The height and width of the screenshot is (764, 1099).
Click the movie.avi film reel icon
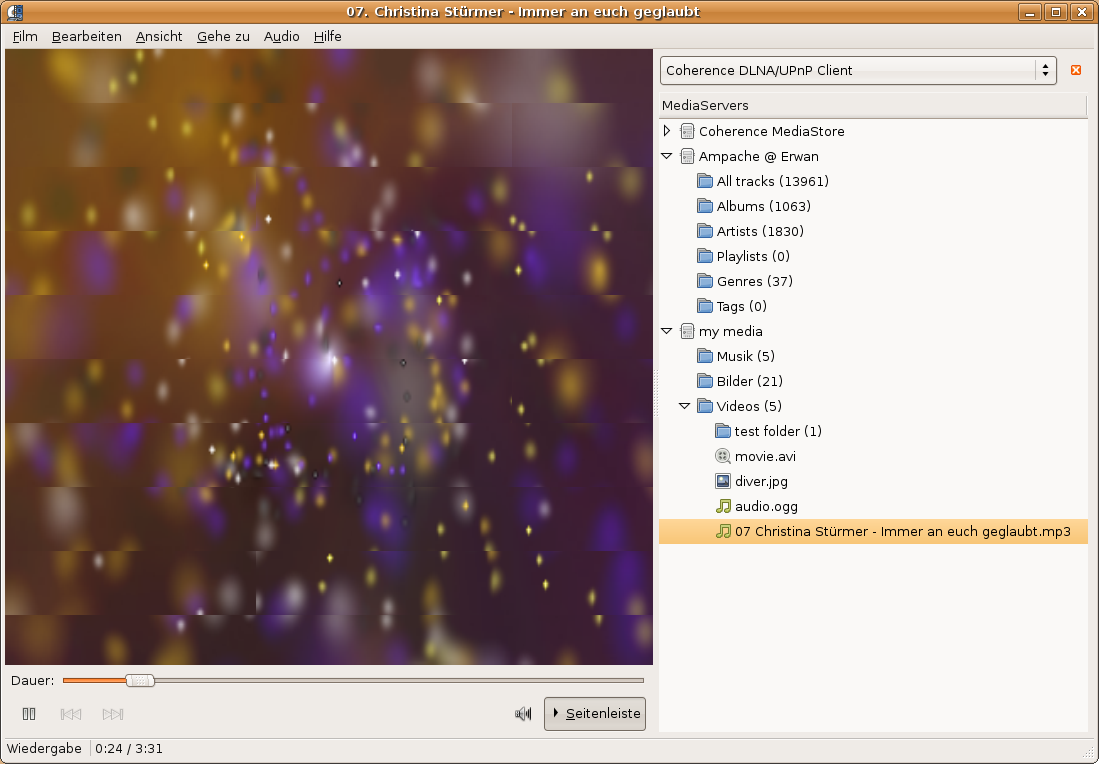(723, 456)
